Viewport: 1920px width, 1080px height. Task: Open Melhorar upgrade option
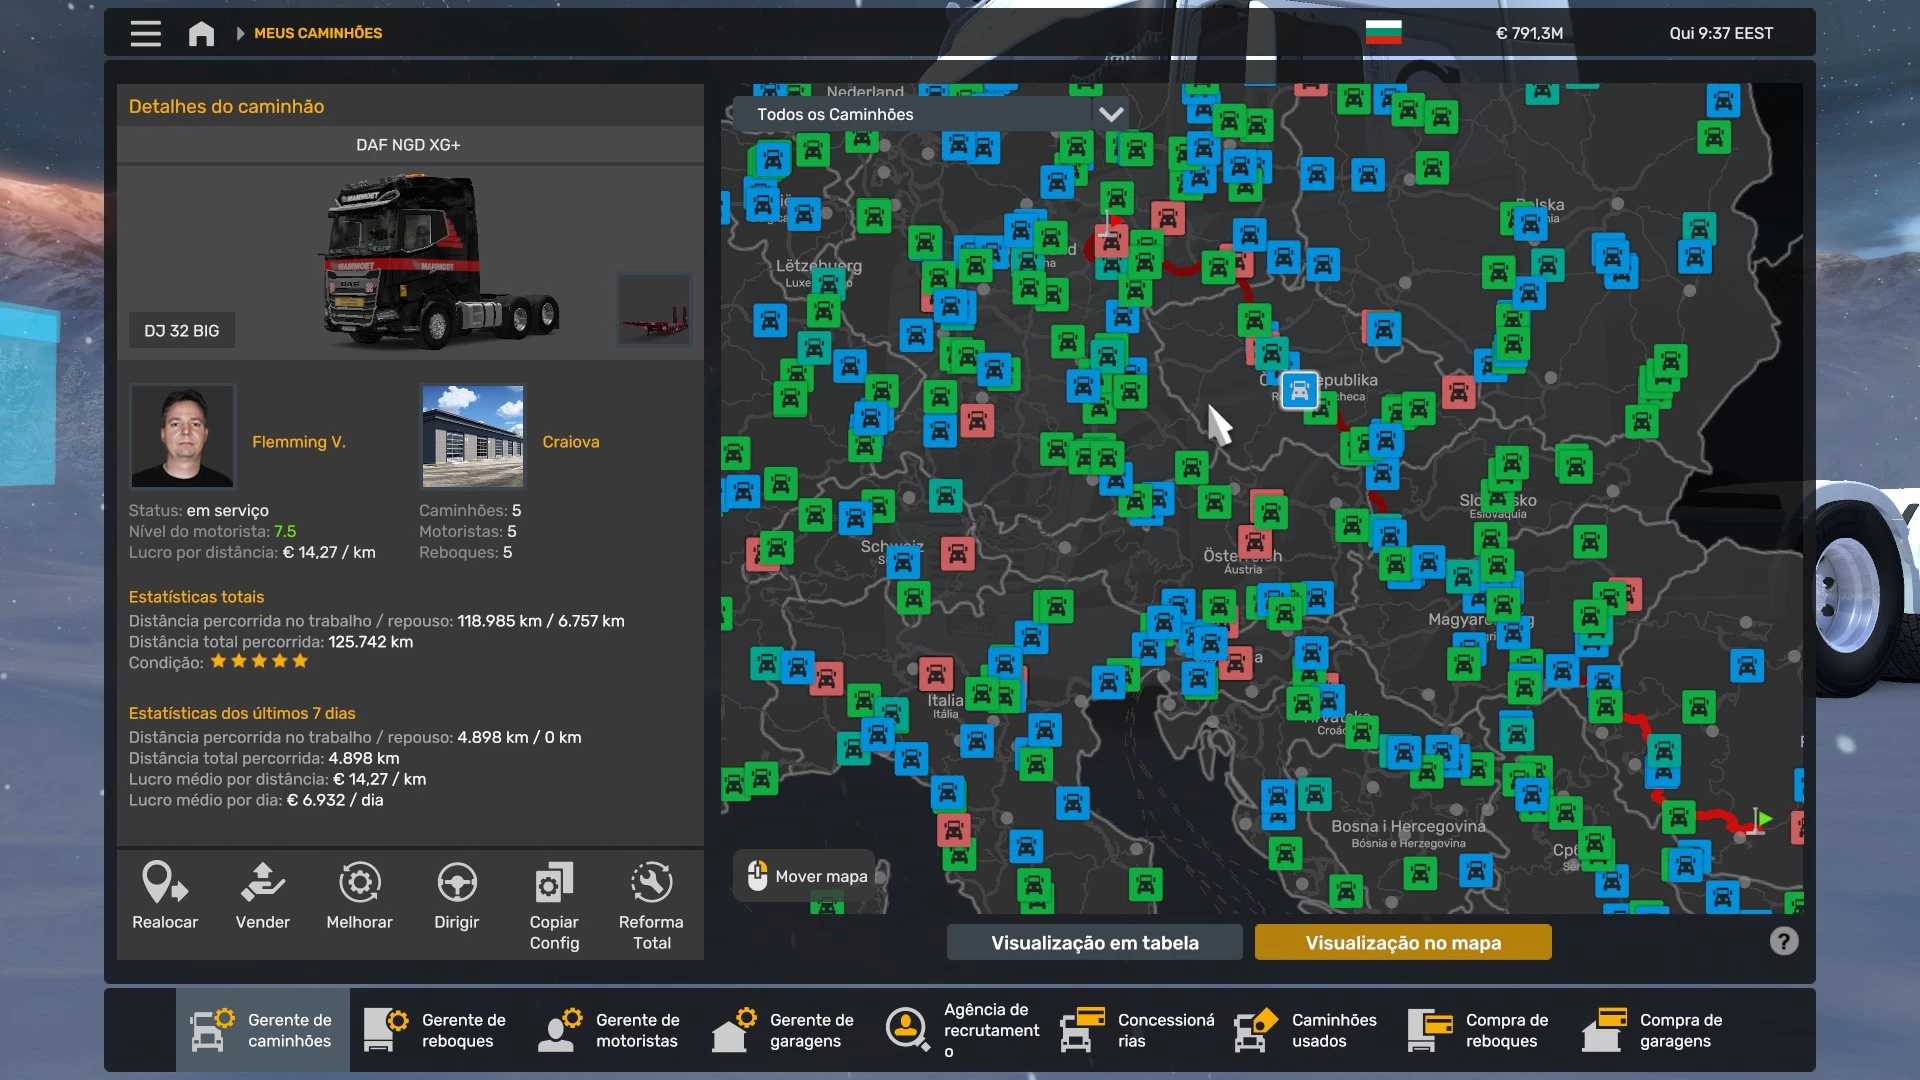click(x=359, y=883)
